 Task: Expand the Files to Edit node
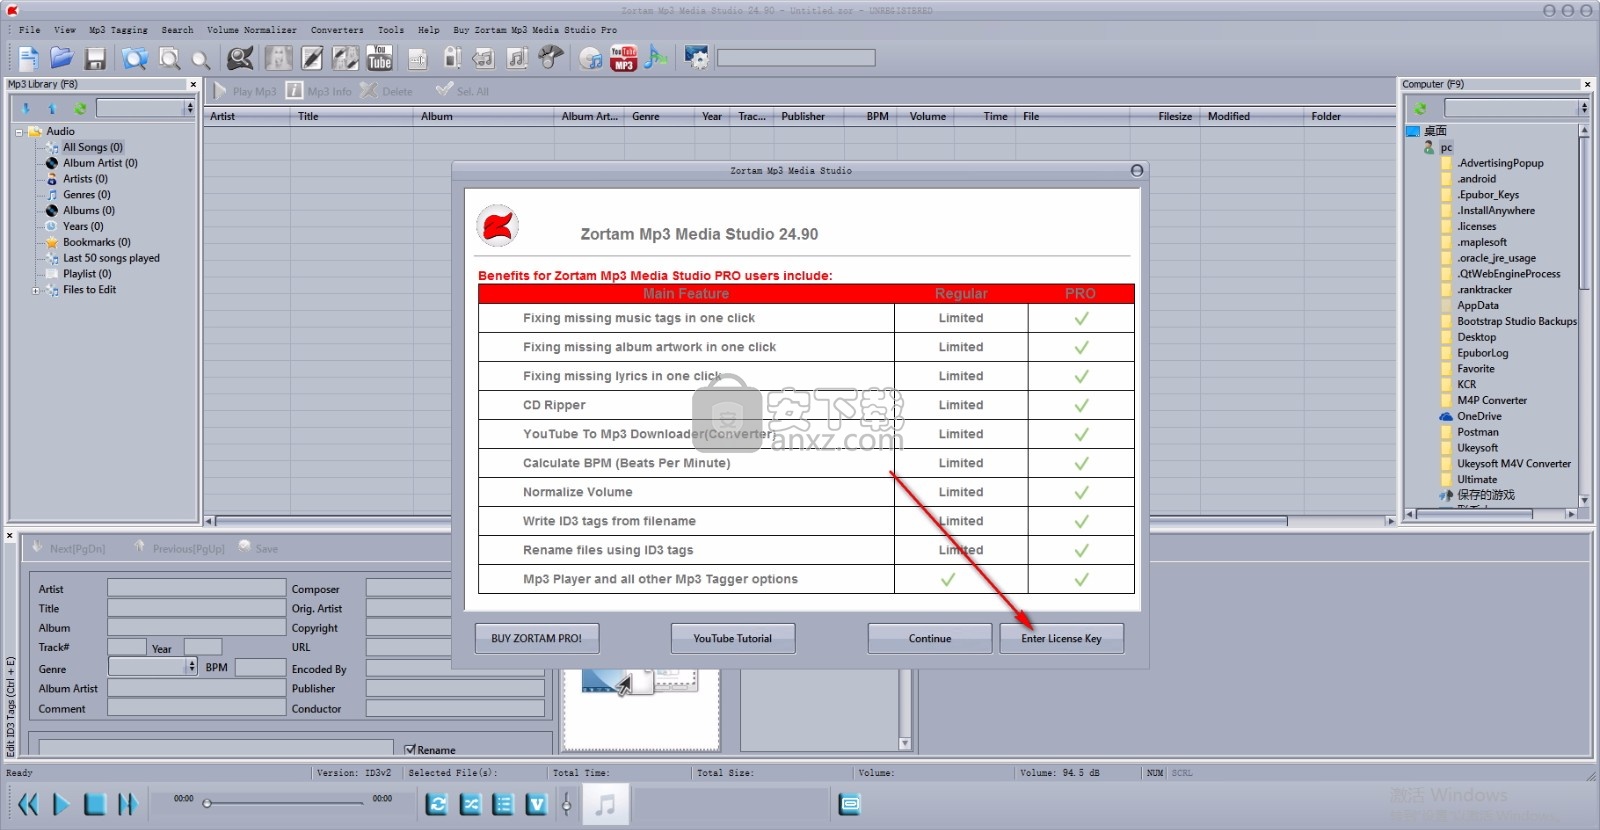pyautogui.click(x=36, y=291)
